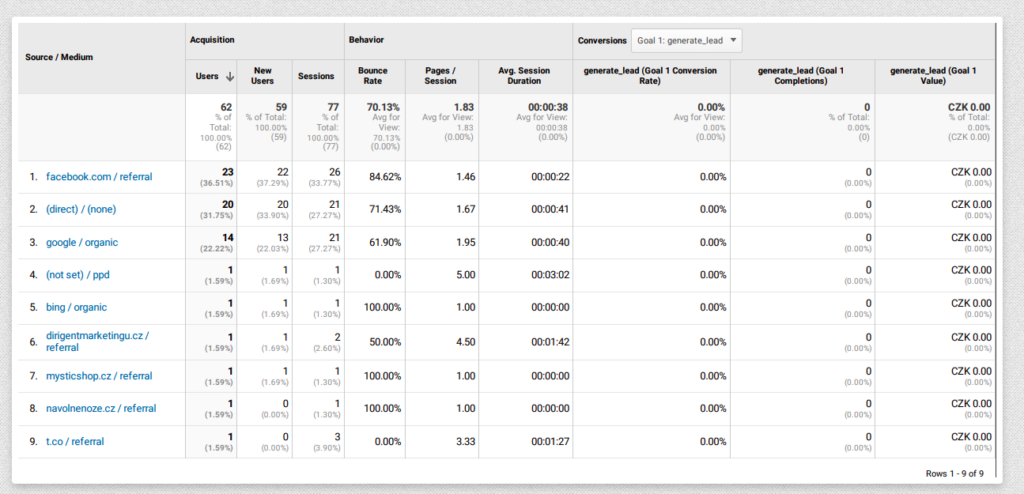
Task: Sort by Avg. Session Duration
Action: pyautogui.click(x=525, y=76)
